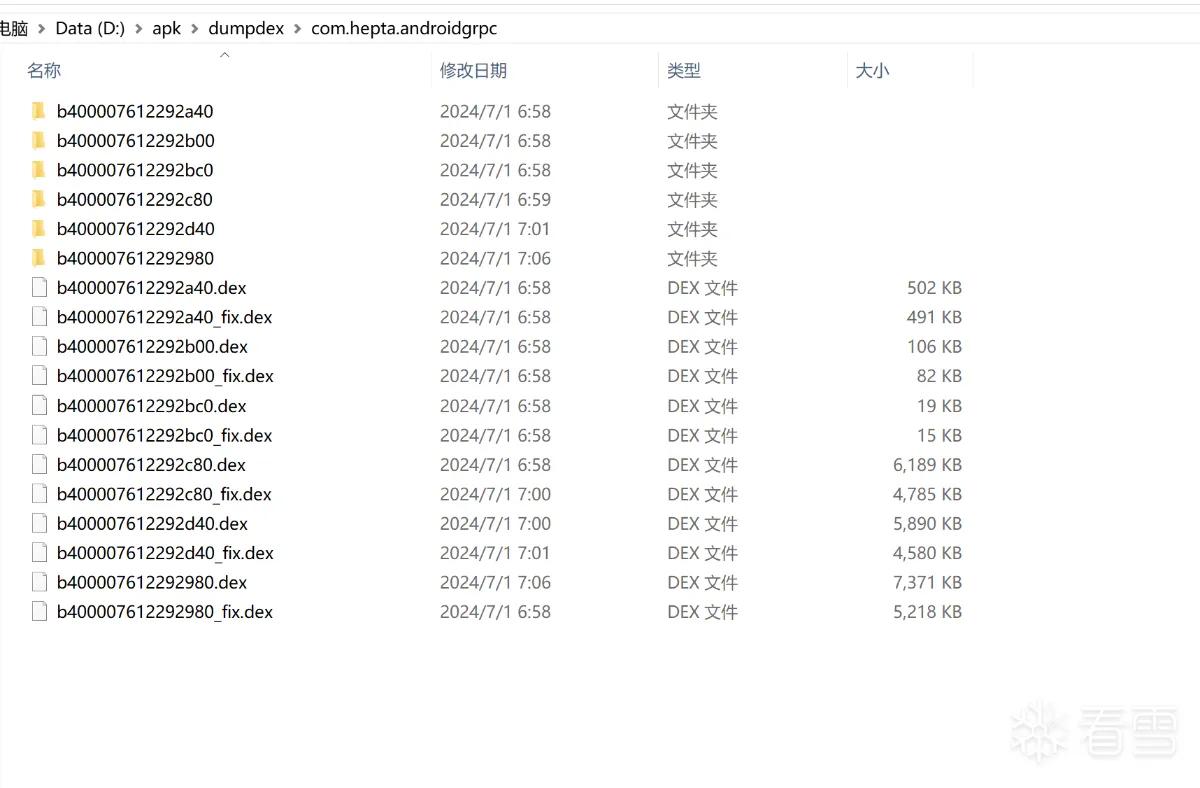Click com.hepta.androidgrpc breadcrumb segment
The image size is (1200, 788).
404,29
